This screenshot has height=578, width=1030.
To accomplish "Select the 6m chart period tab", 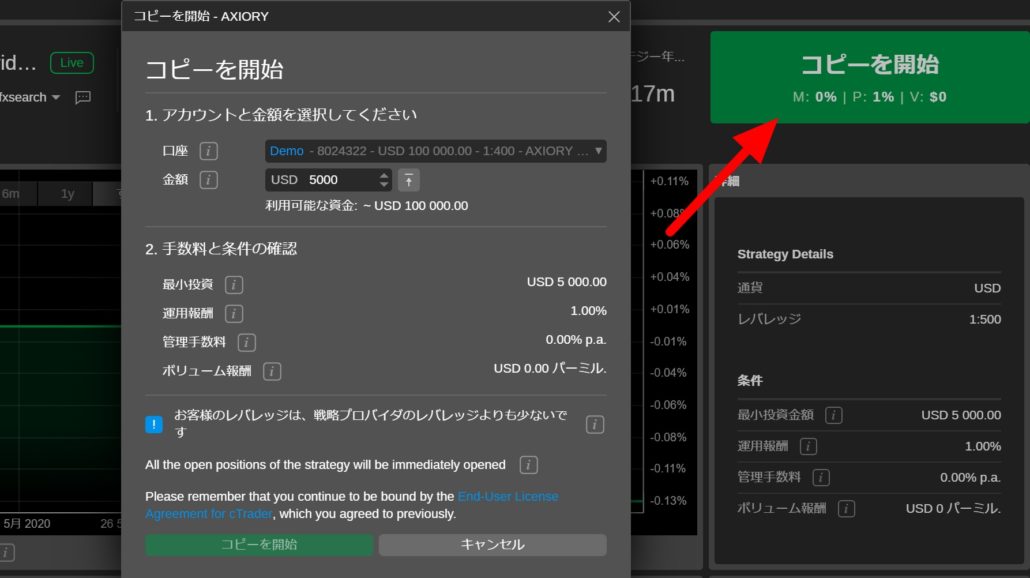I will [11, 194].
